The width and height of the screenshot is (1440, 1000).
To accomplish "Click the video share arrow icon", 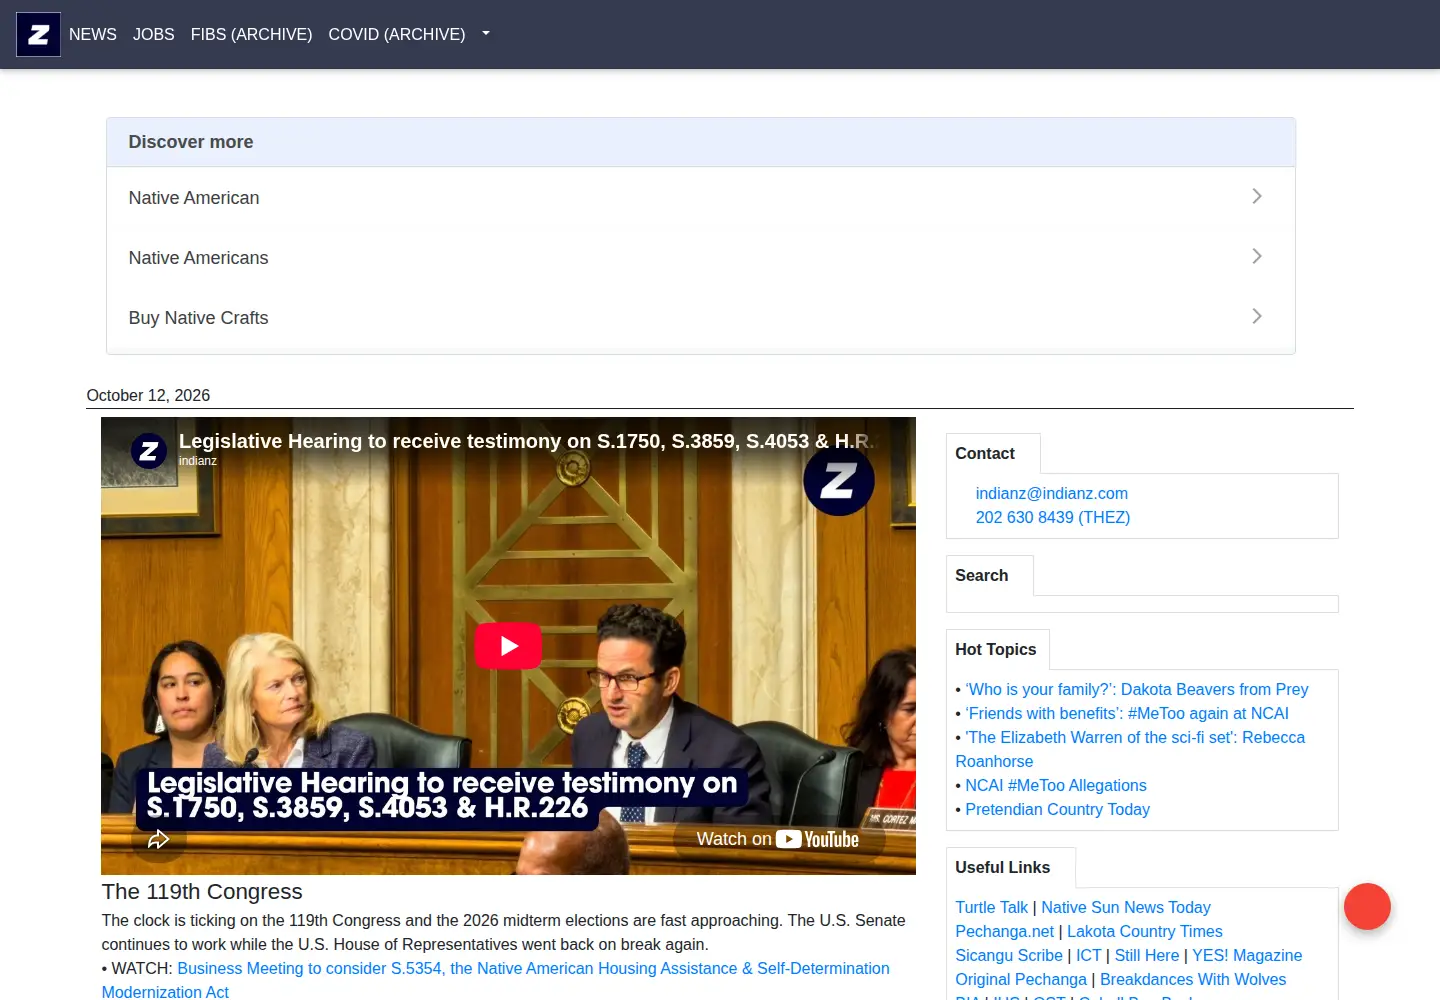I will 159,839.
